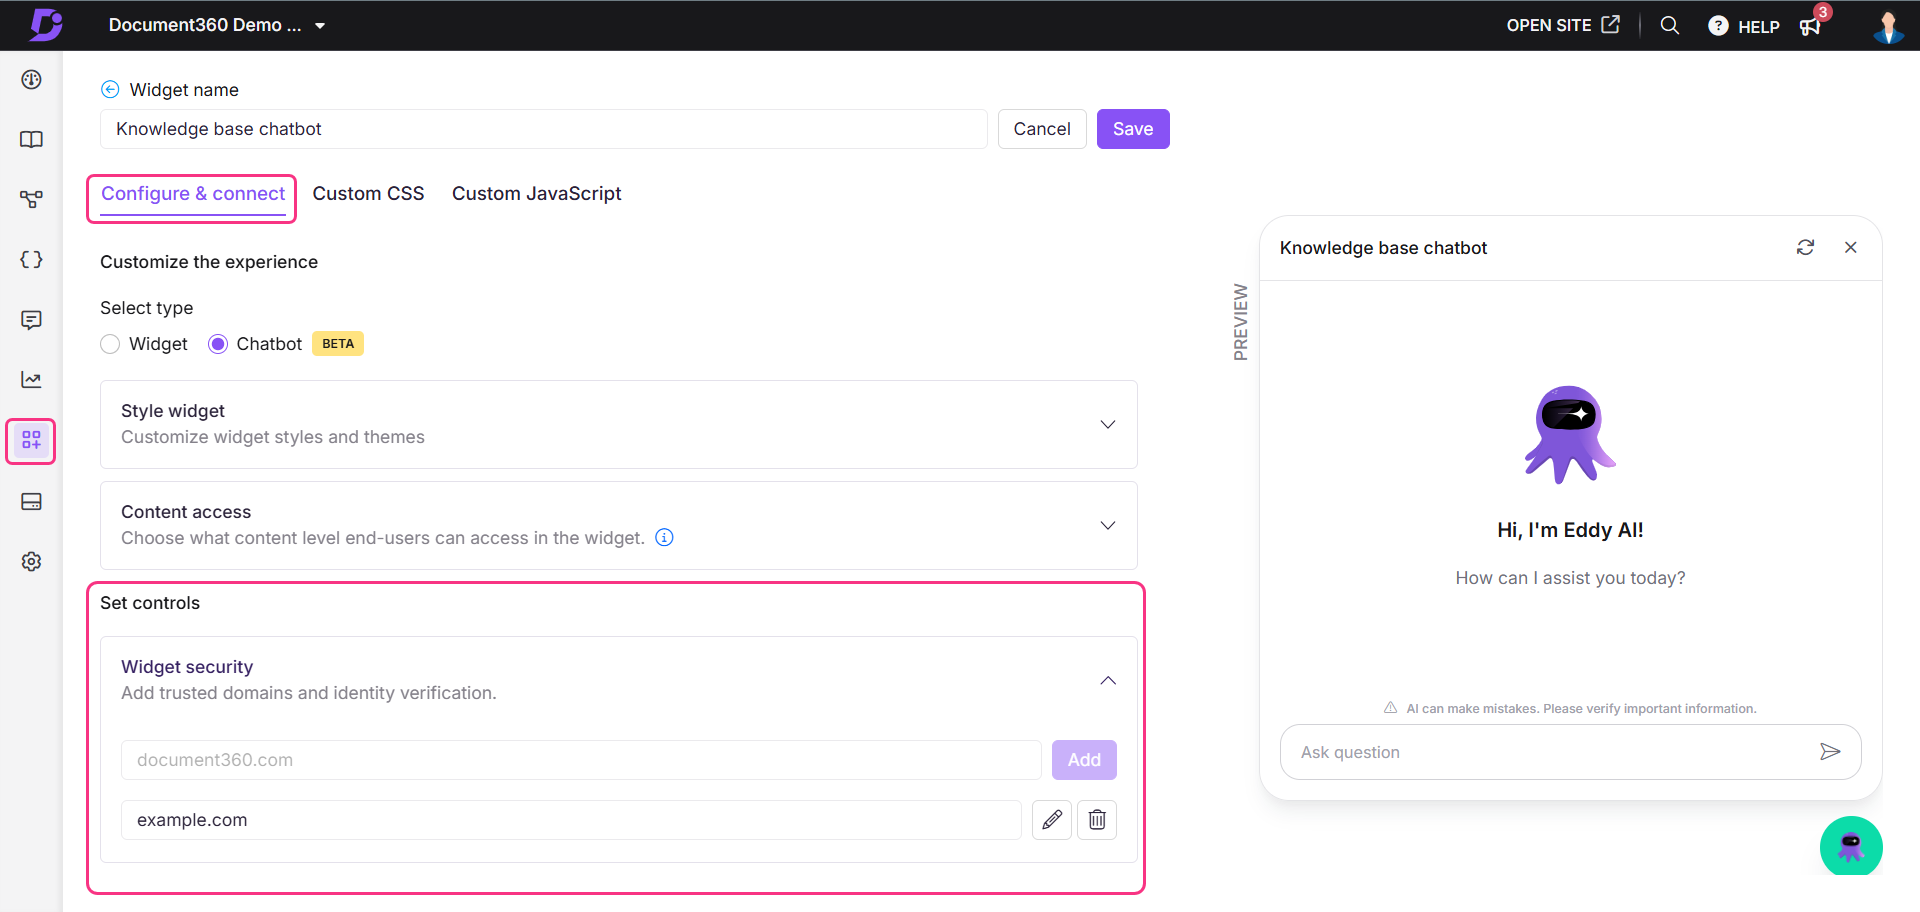
Task: Click the HELP question mark icon
Action: (1718, 26)
